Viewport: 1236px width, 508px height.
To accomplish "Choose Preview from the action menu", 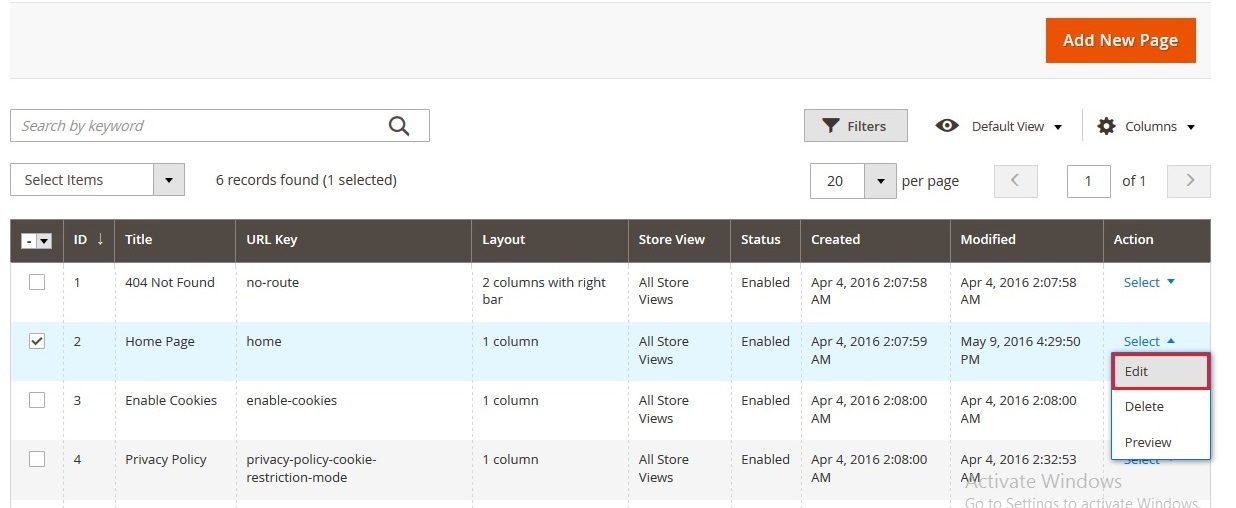I will [1160, 442].
